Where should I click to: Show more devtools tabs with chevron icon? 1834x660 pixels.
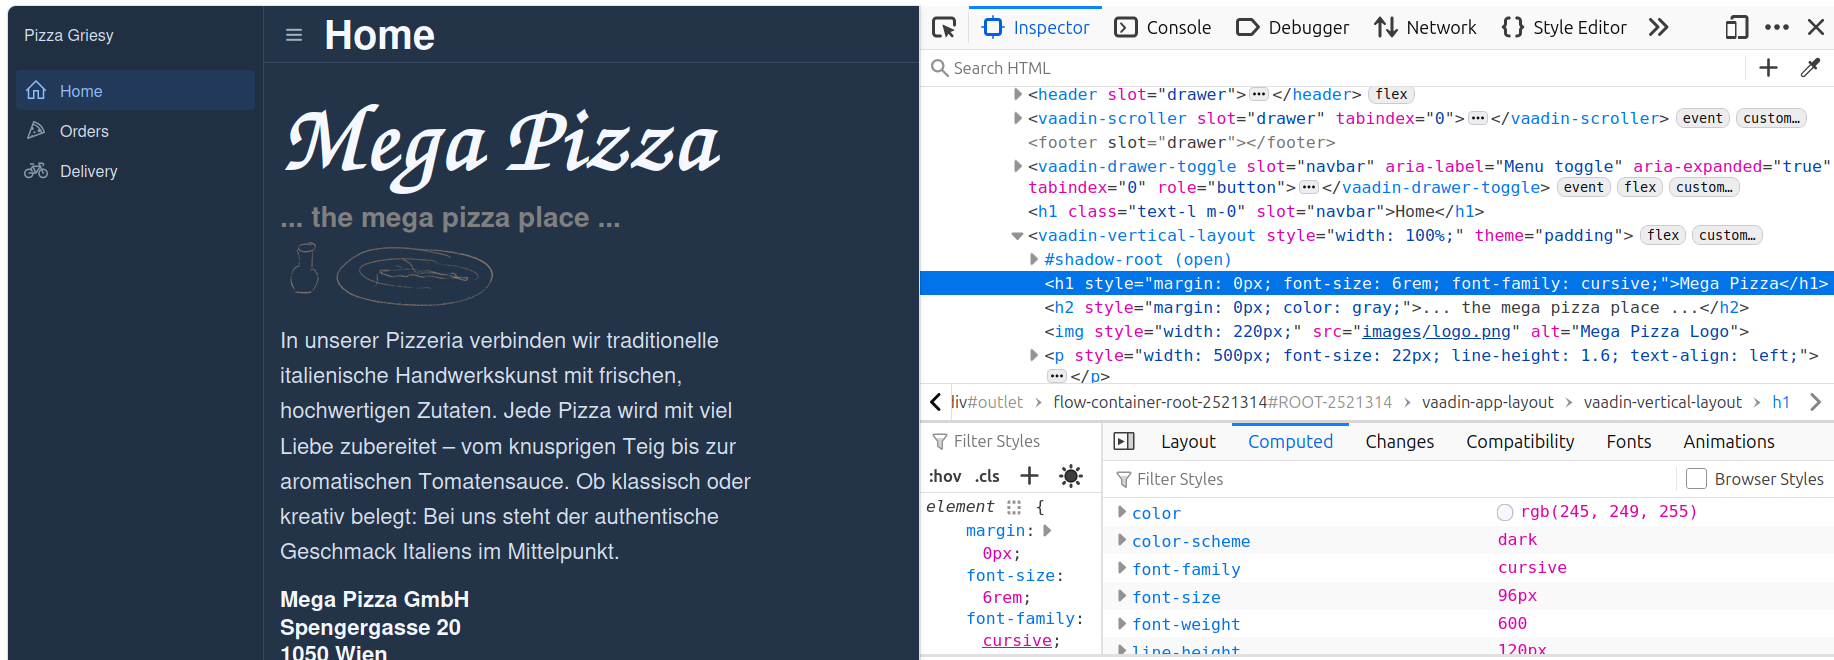(x=1658, y=27)
